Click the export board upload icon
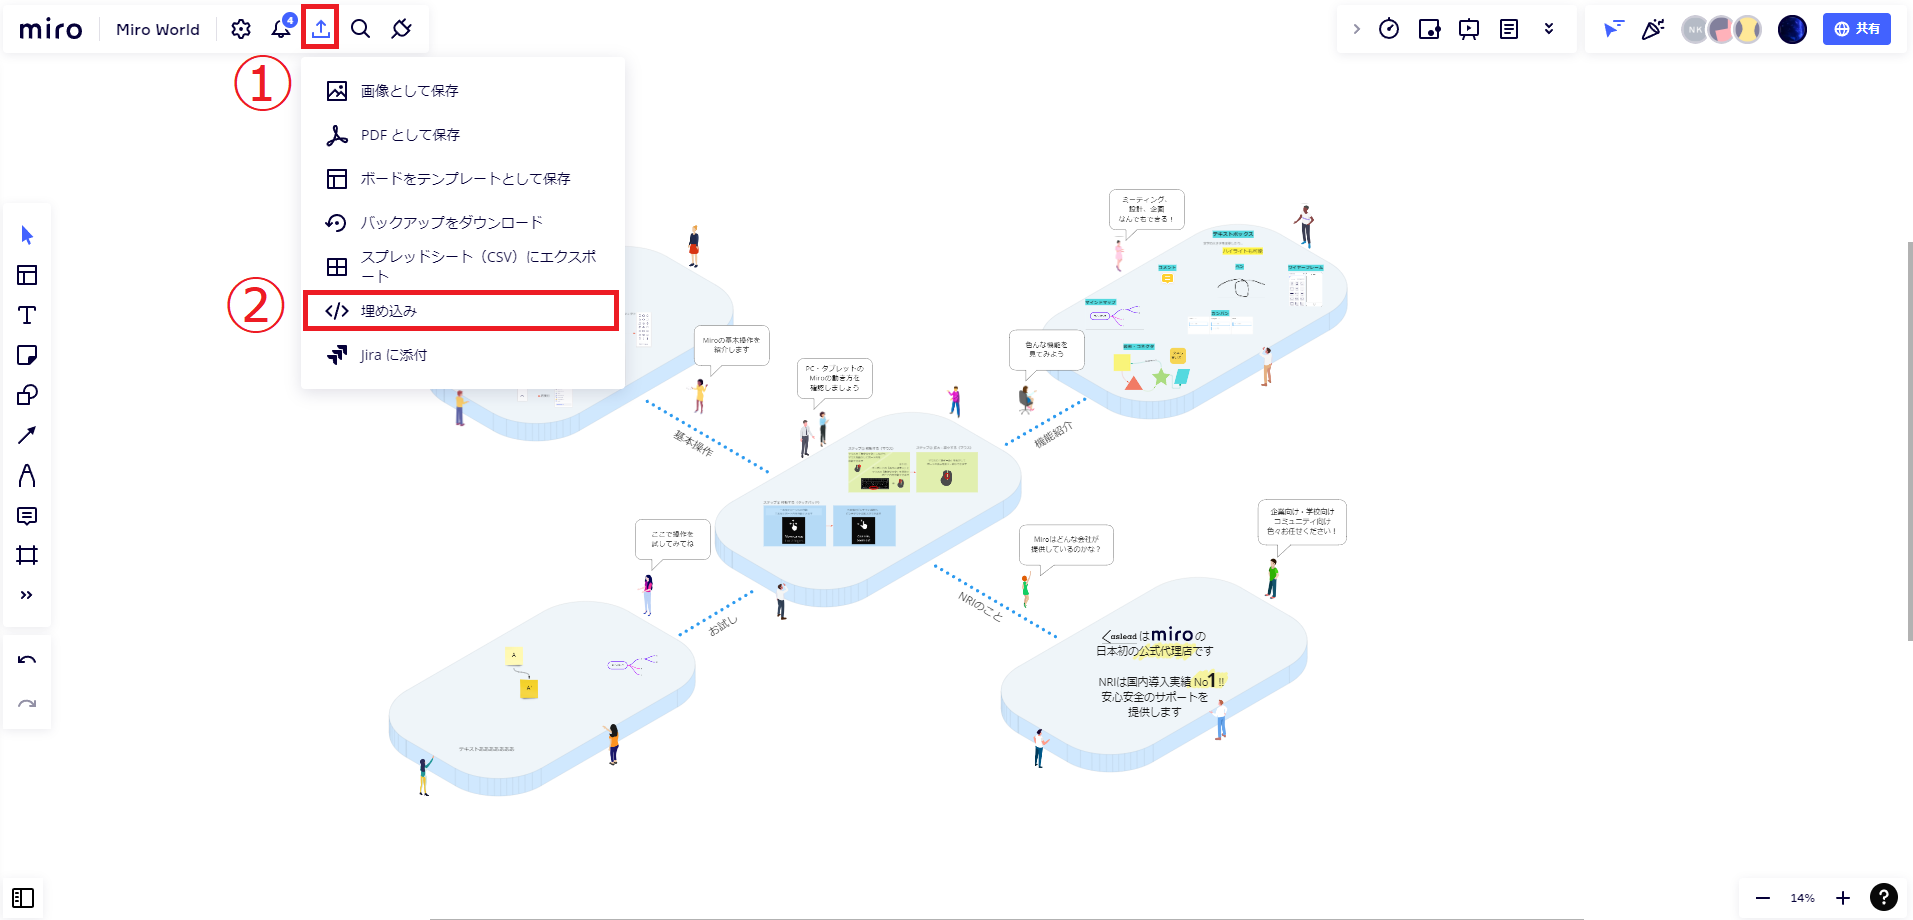Image resolution: width=1913 pixels, height=920 pixels. coord(320,29)
